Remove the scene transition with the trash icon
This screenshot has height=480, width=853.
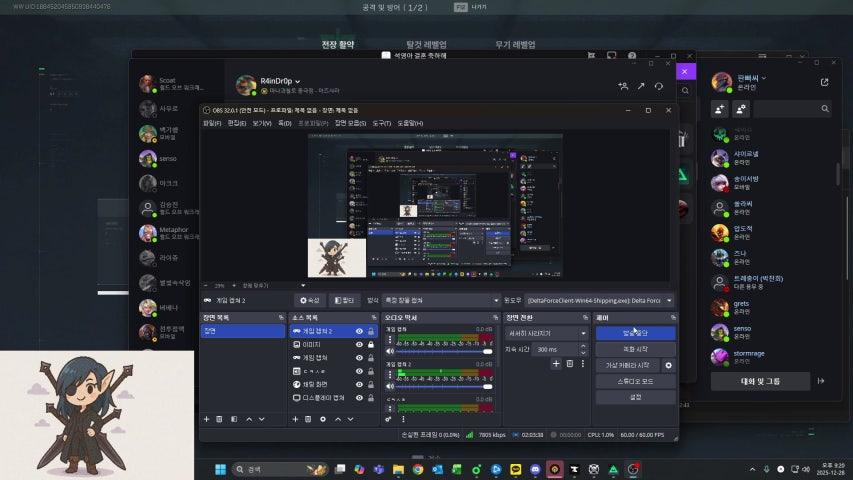point(570,364)
